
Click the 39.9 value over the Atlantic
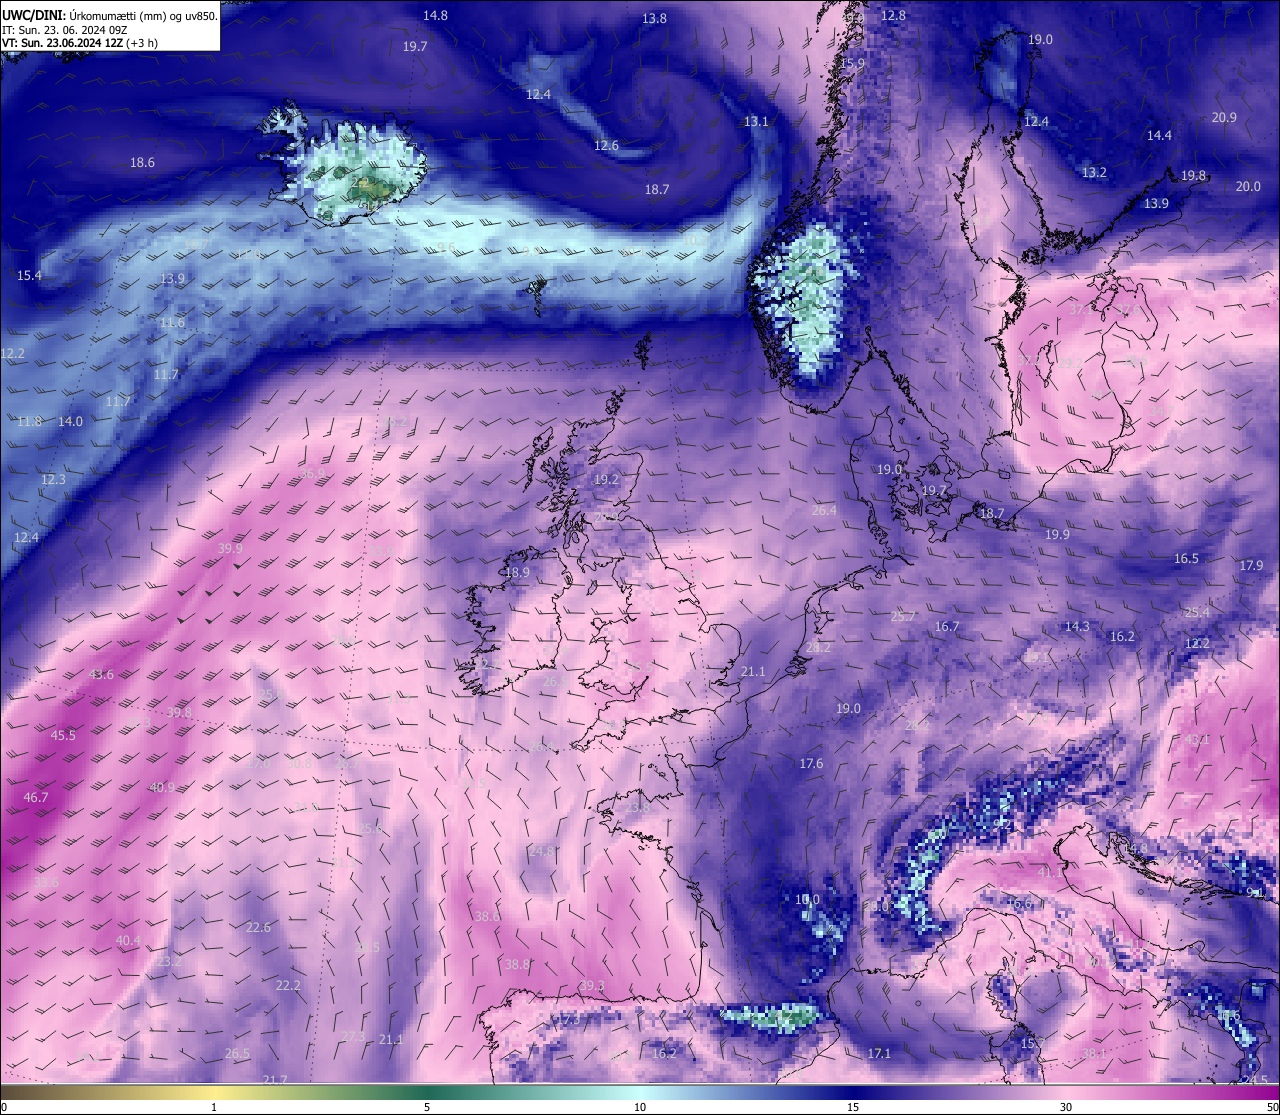click(x=230, y=548)
